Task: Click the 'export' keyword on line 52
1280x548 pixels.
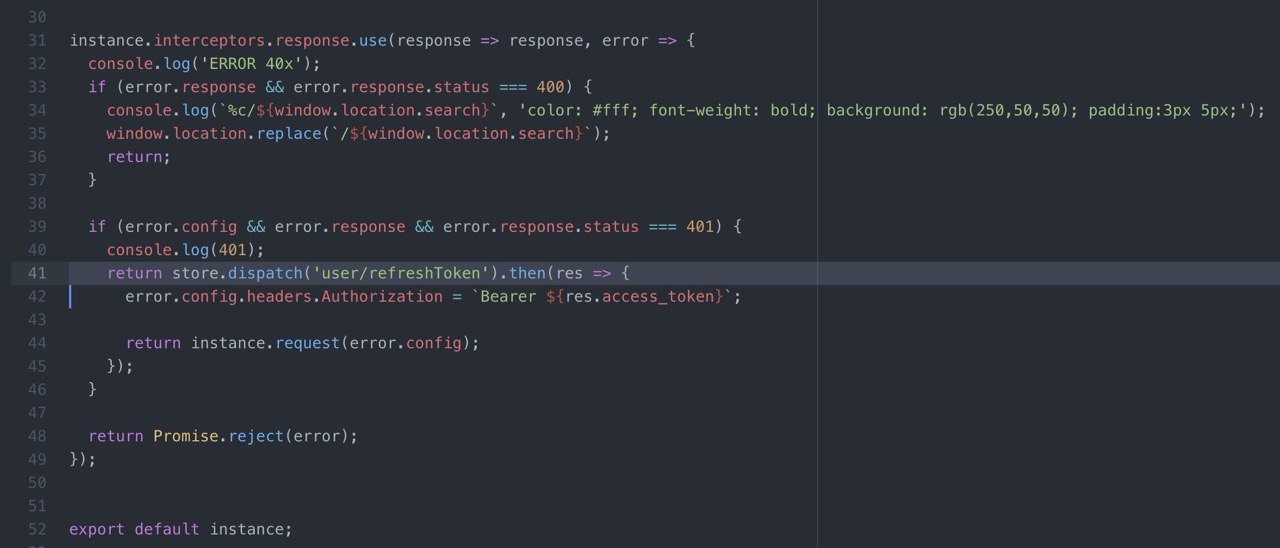Action: pos(97,529)
